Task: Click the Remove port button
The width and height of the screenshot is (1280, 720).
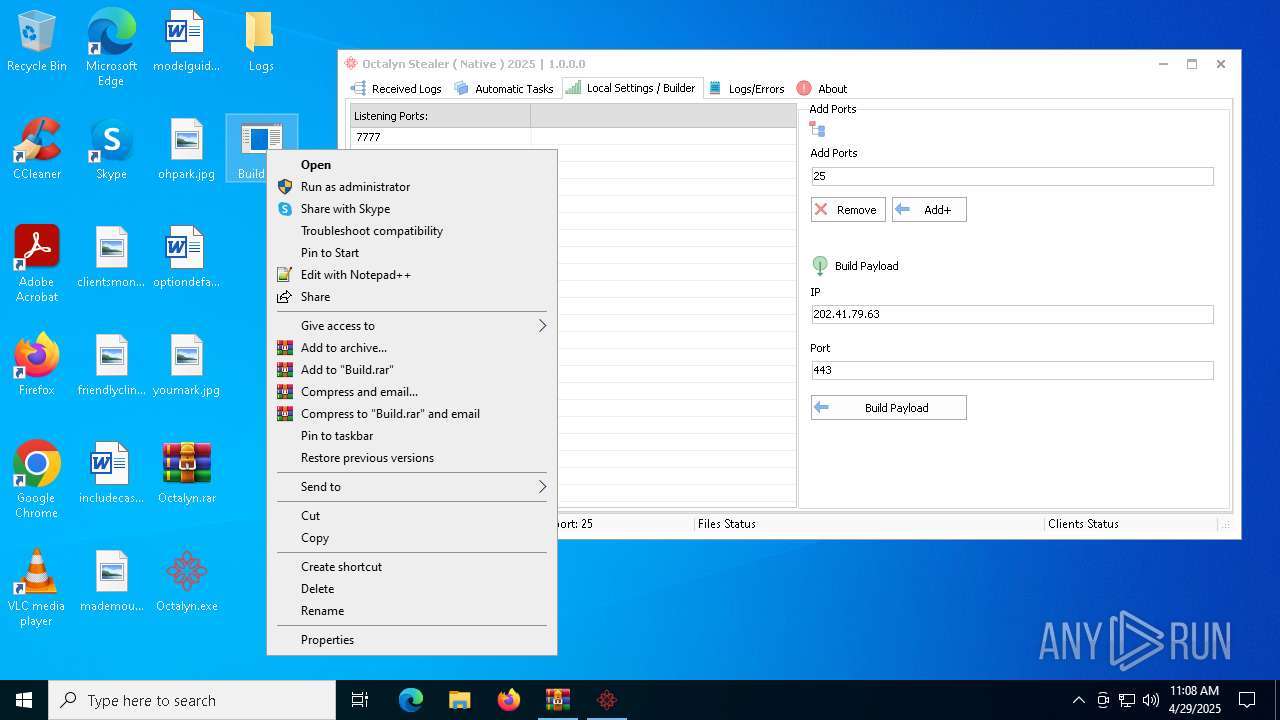Action: click(848, 210)
